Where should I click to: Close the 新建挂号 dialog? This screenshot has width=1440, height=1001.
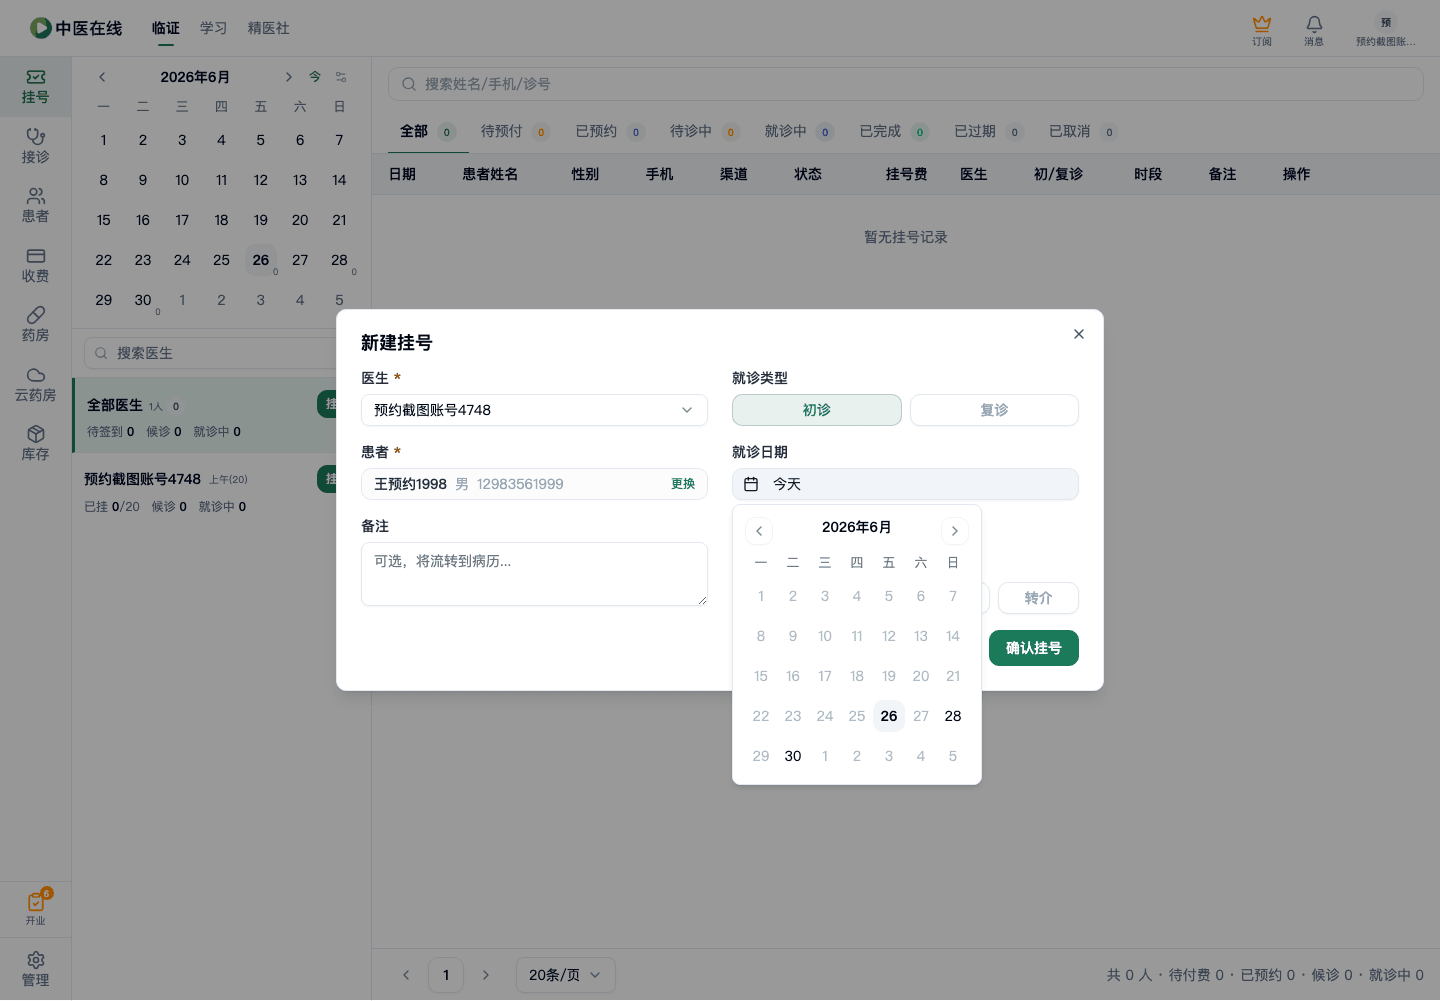(1079, 334)
